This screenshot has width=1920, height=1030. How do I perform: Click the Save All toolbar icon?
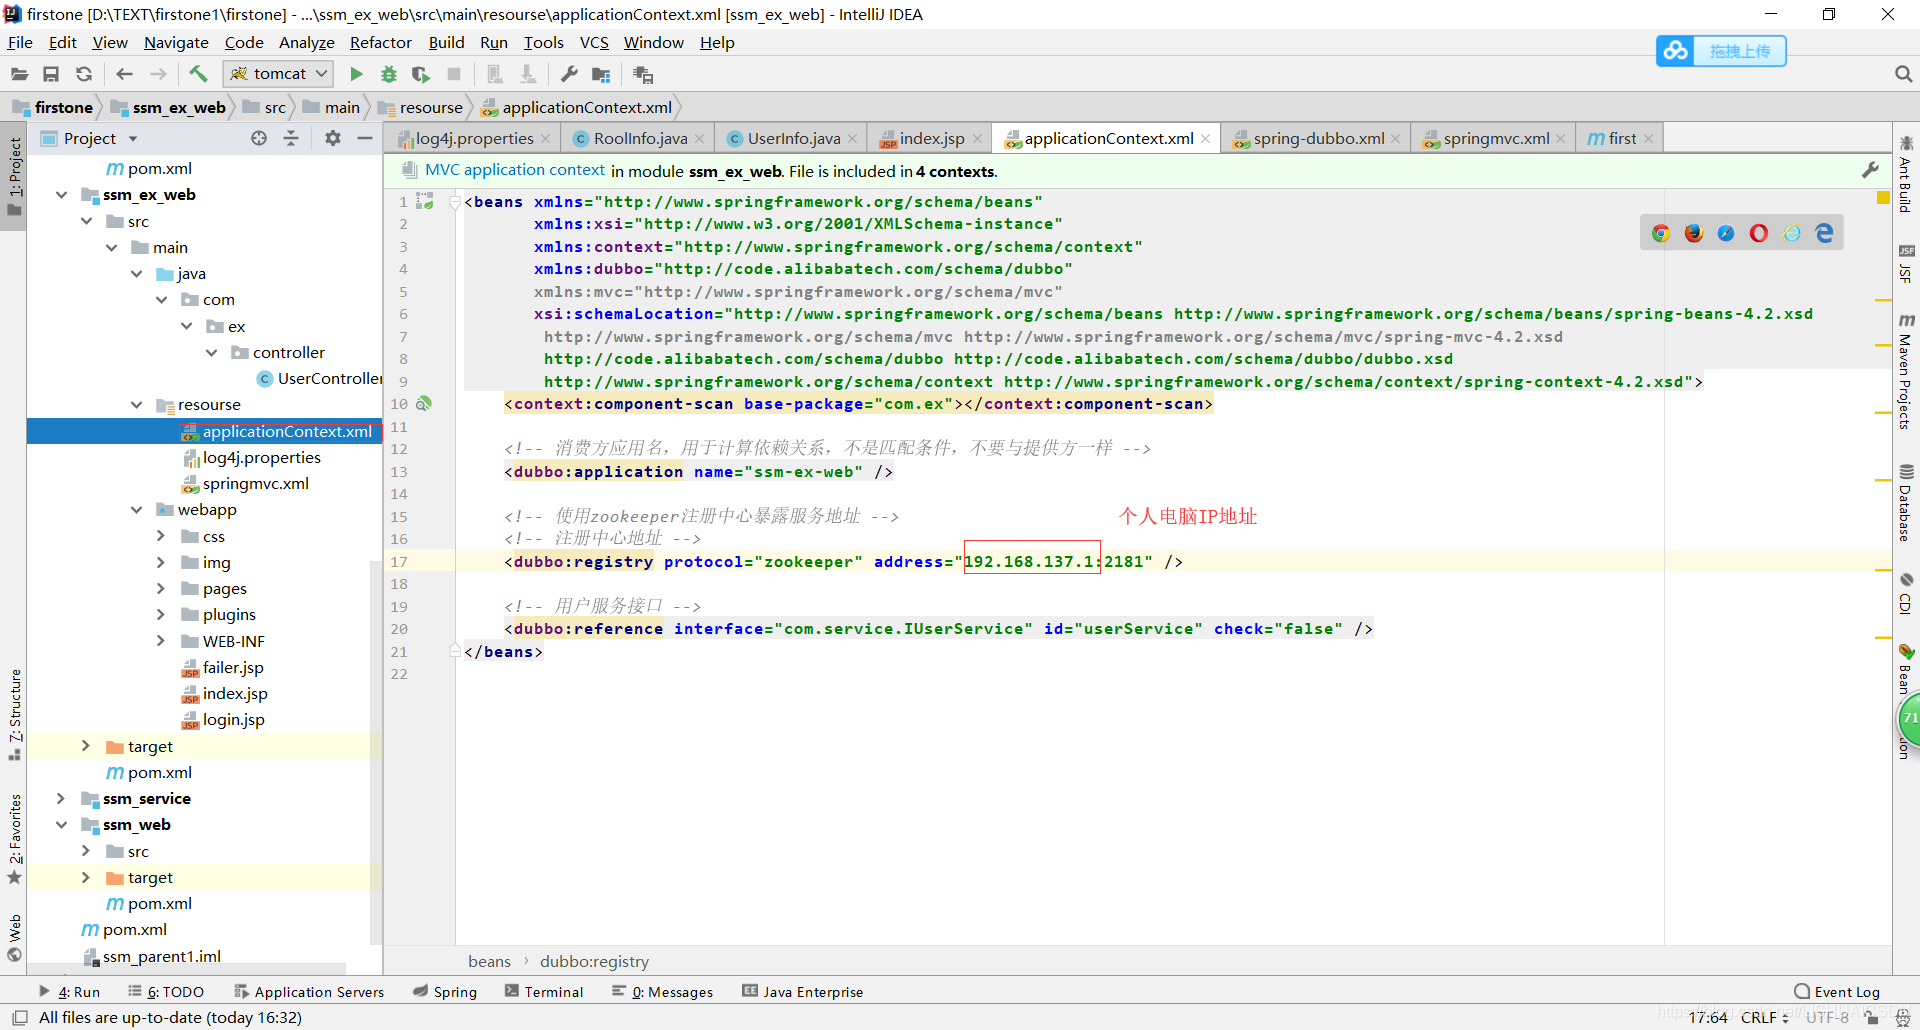(x=51, y=74)
